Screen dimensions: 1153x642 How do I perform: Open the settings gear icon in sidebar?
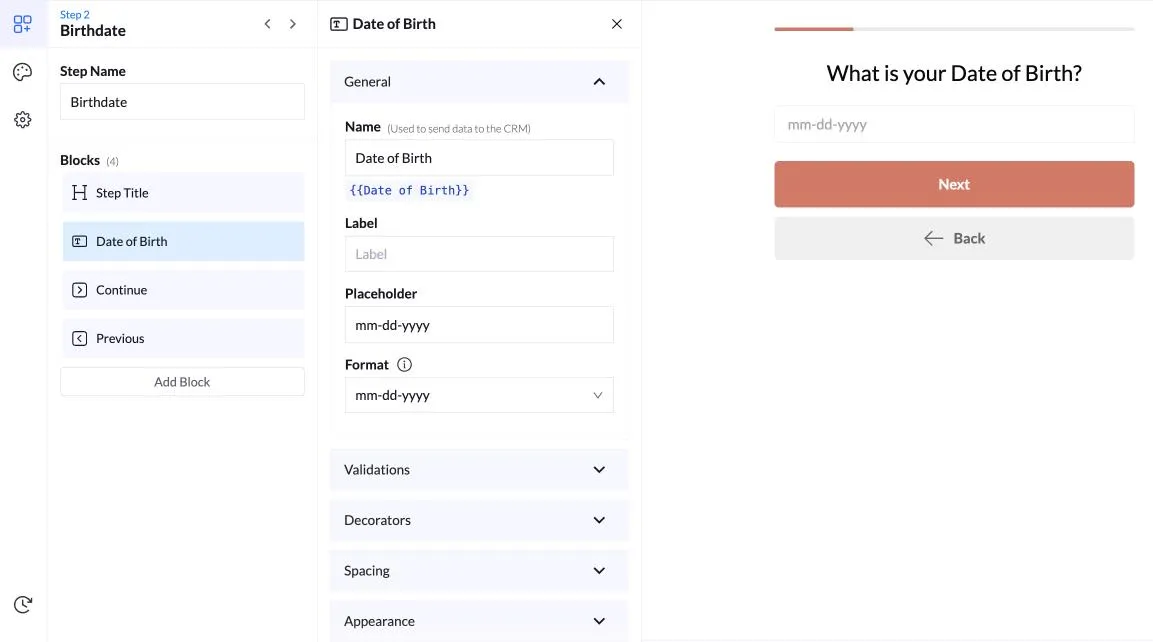pyautogui.click(x=23, y=120)
